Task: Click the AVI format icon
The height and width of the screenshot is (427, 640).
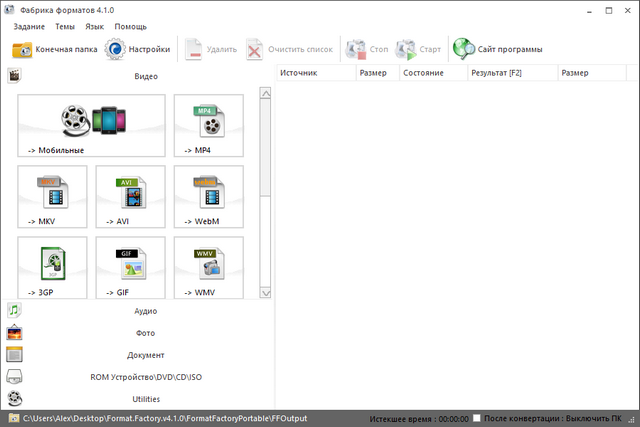Action: point(132,196)
